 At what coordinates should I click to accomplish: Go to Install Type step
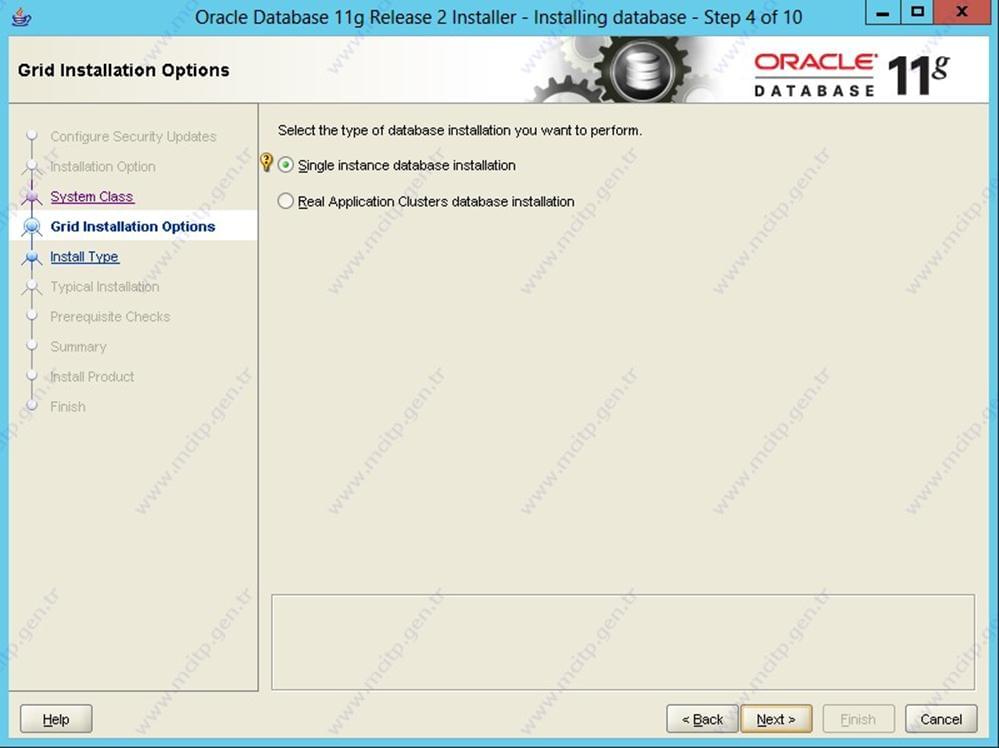pos(84,256)
